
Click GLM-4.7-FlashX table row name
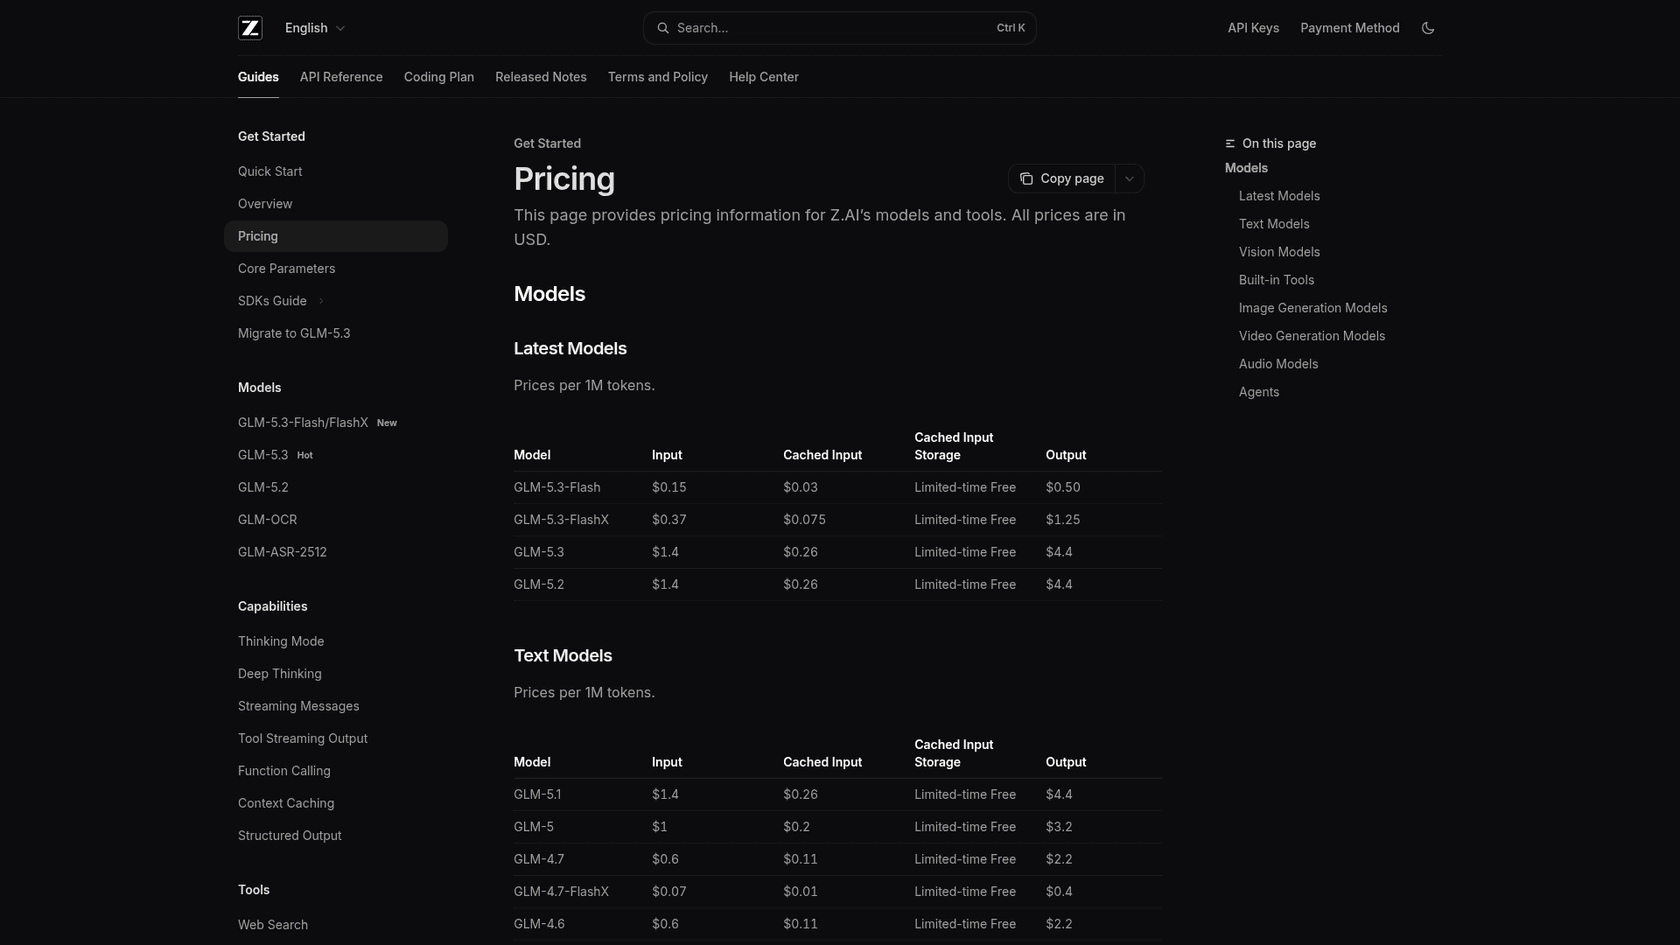[x=561, y=892]
